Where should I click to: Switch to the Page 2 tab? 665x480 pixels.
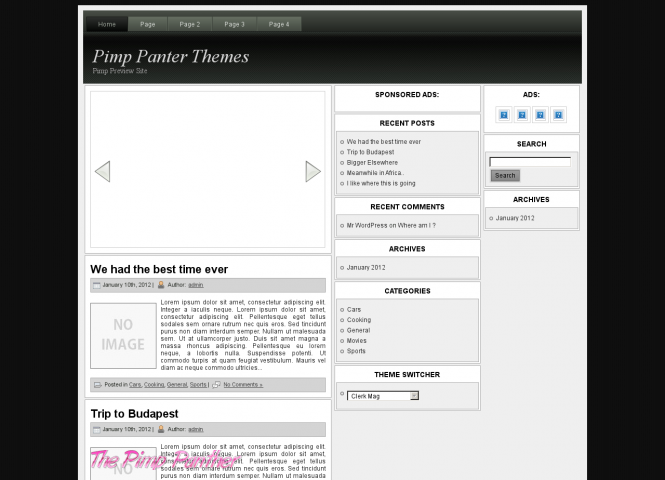[190, 24]
